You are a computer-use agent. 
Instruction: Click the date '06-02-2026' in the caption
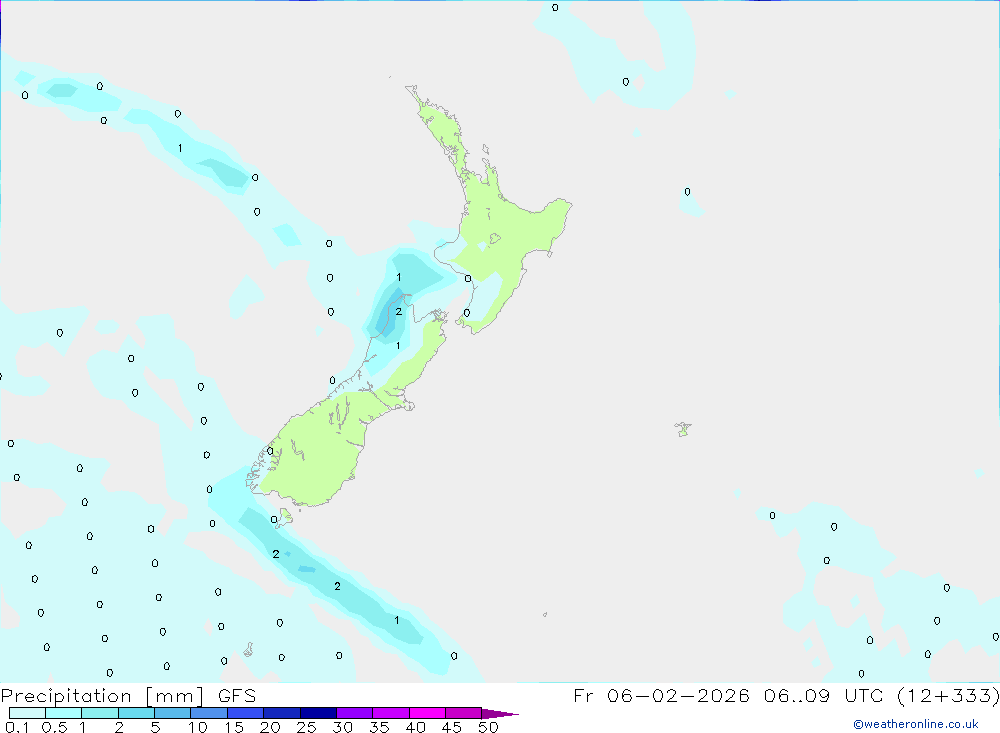tap(678, 695)
